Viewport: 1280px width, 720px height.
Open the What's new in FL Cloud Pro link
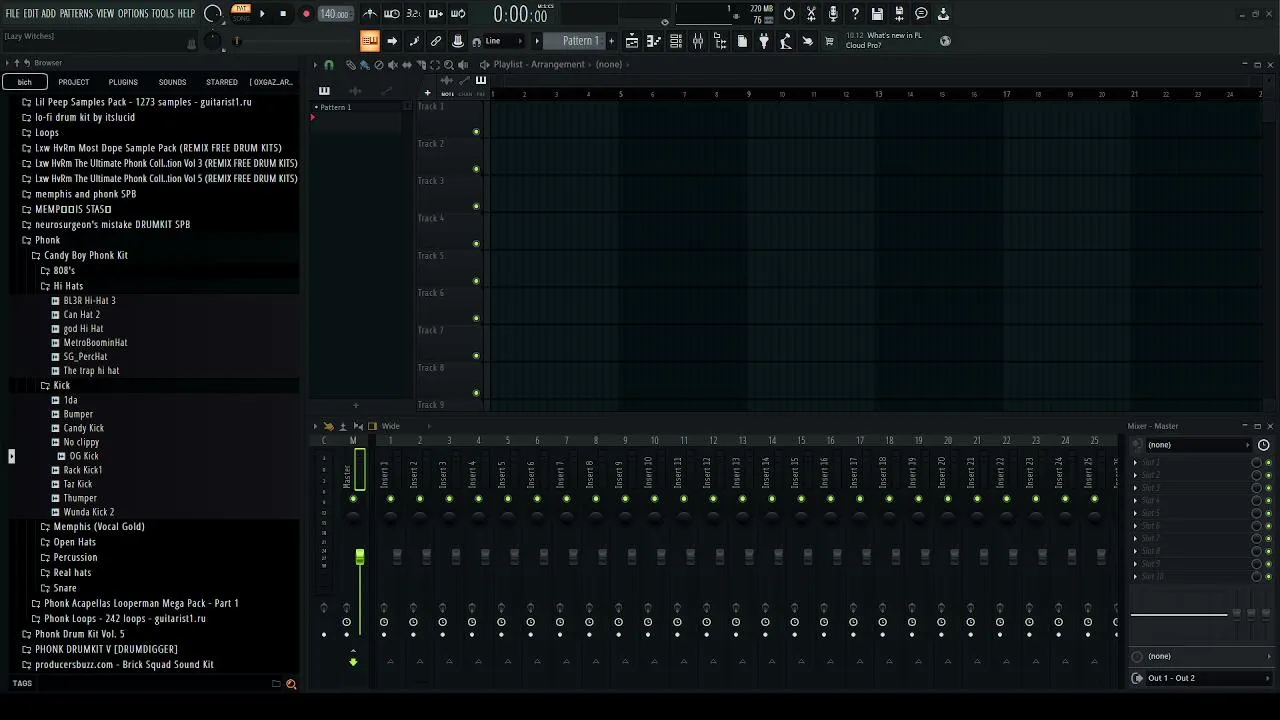[x=884, y=40]
